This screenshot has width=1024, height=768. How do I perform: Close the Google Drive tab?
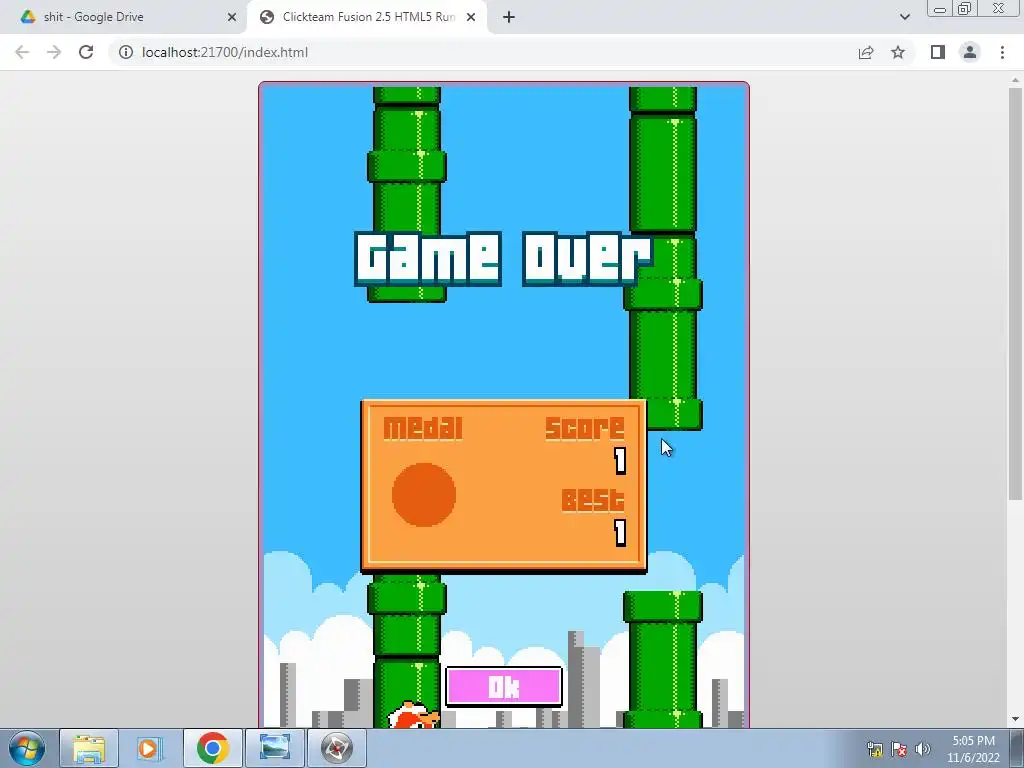(232, 17)
